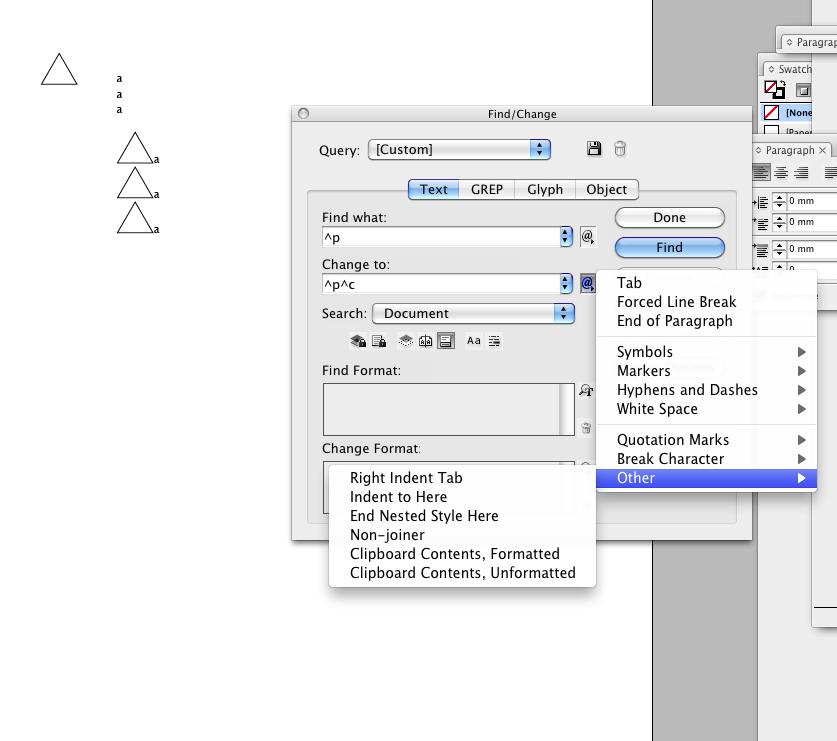Click formatting affects container icon in Swatches
This screenshot has height=741, width=837.
pos(803,90)
